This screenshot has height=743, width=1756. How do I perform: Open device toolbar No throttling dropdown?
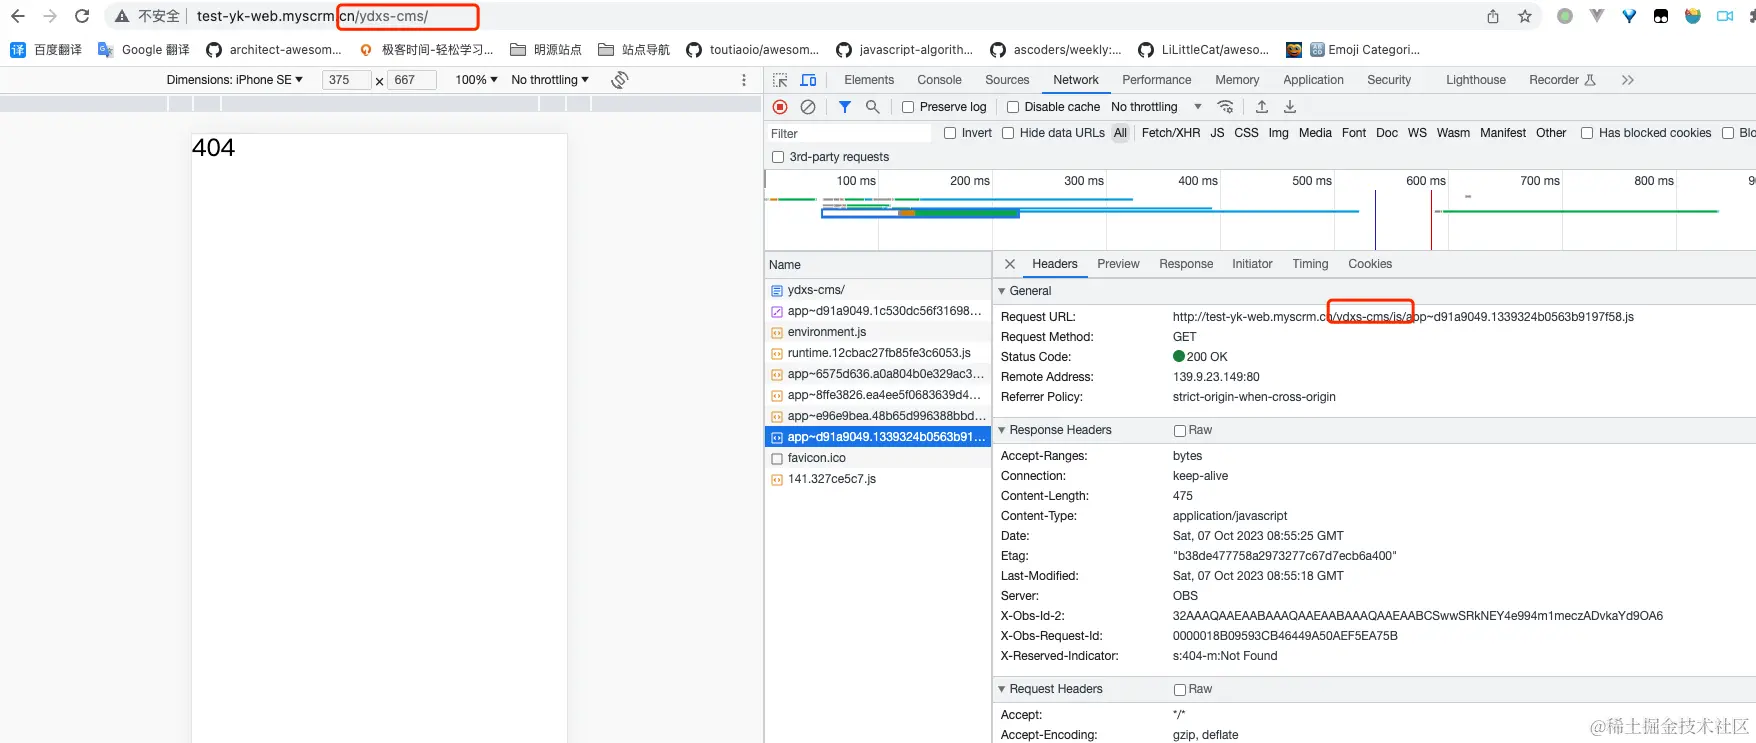[x=550, y=80]
